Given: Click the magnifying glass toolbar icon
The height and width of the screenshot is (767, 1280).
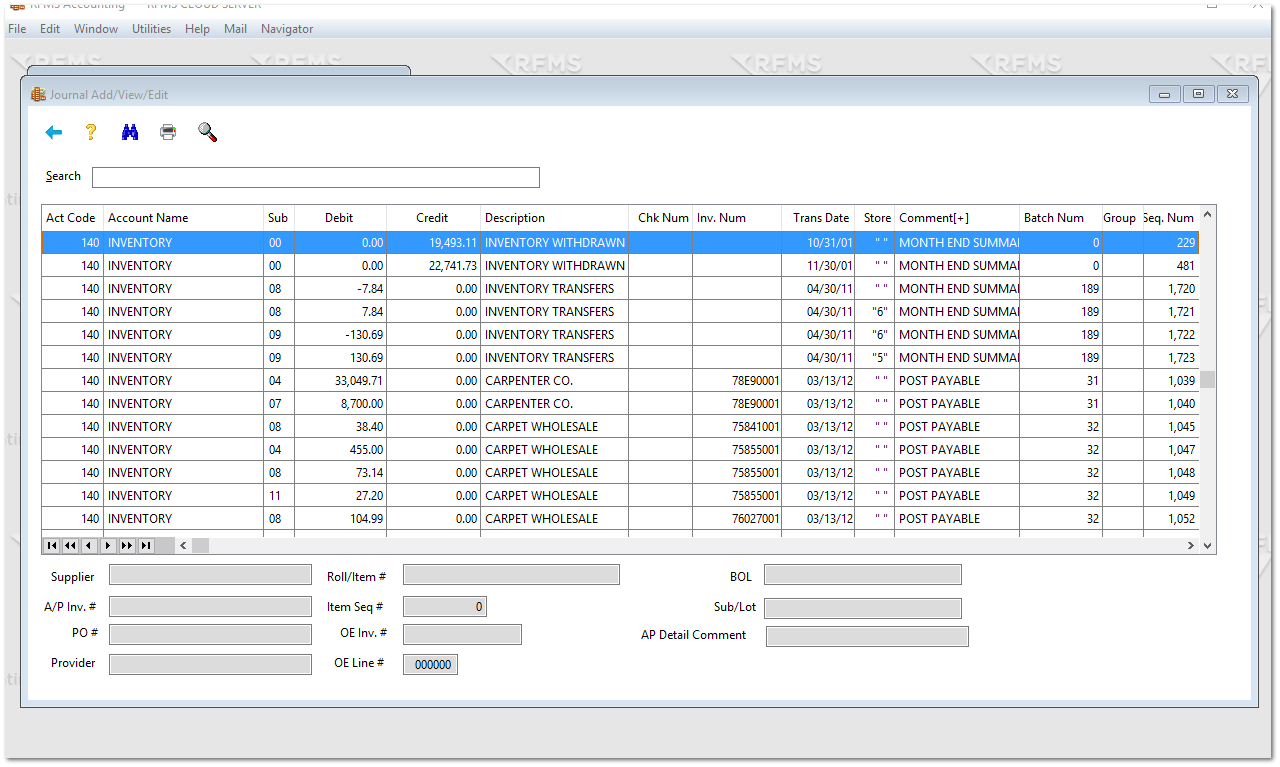Looking at the screenshot, I should coord(207,132).
